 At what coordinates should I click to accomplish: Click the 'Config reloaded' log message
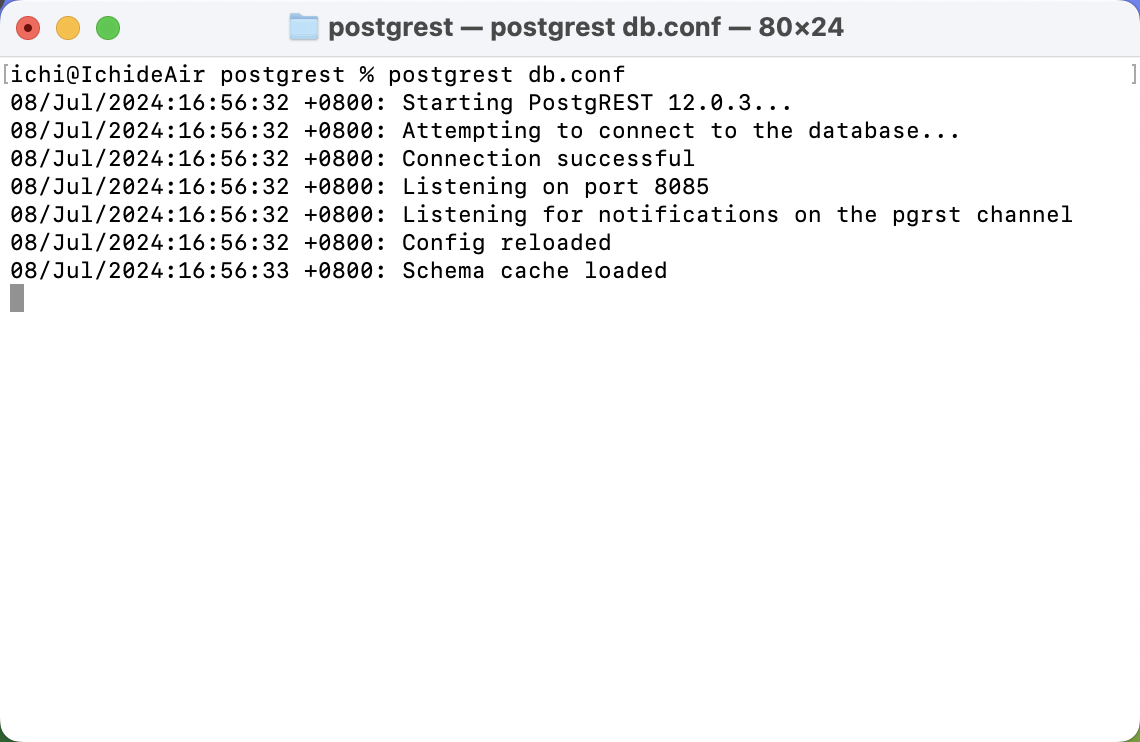click(x=507, y=243)
